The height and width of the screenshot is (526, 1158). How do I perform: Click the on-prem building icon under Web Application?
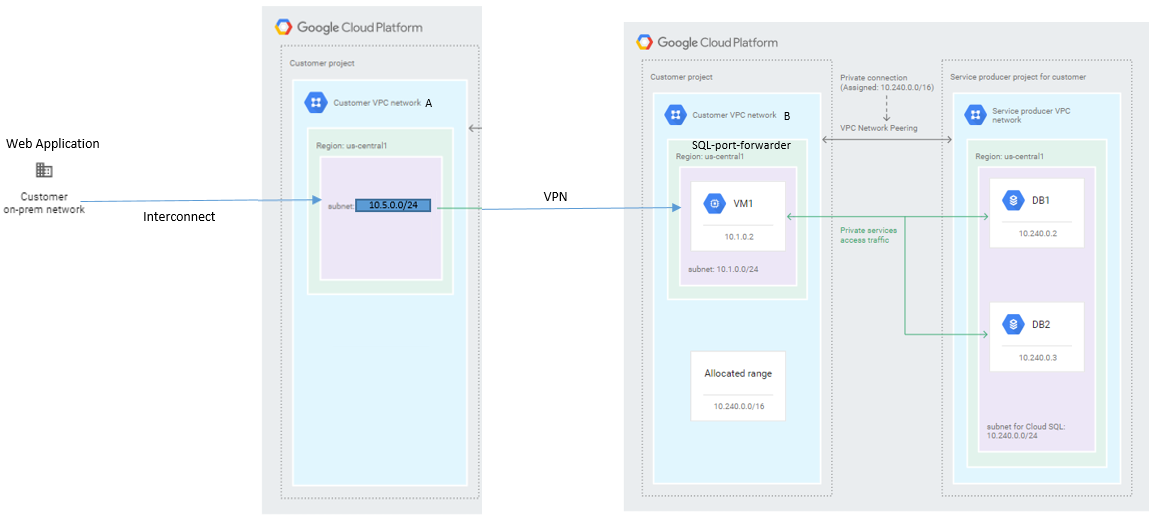coord(44,171)
